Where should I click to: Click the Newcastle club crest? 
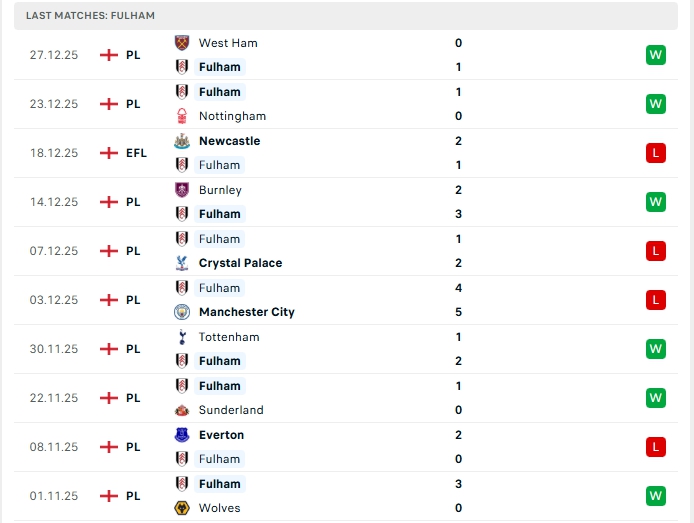[x=182, y=141]
